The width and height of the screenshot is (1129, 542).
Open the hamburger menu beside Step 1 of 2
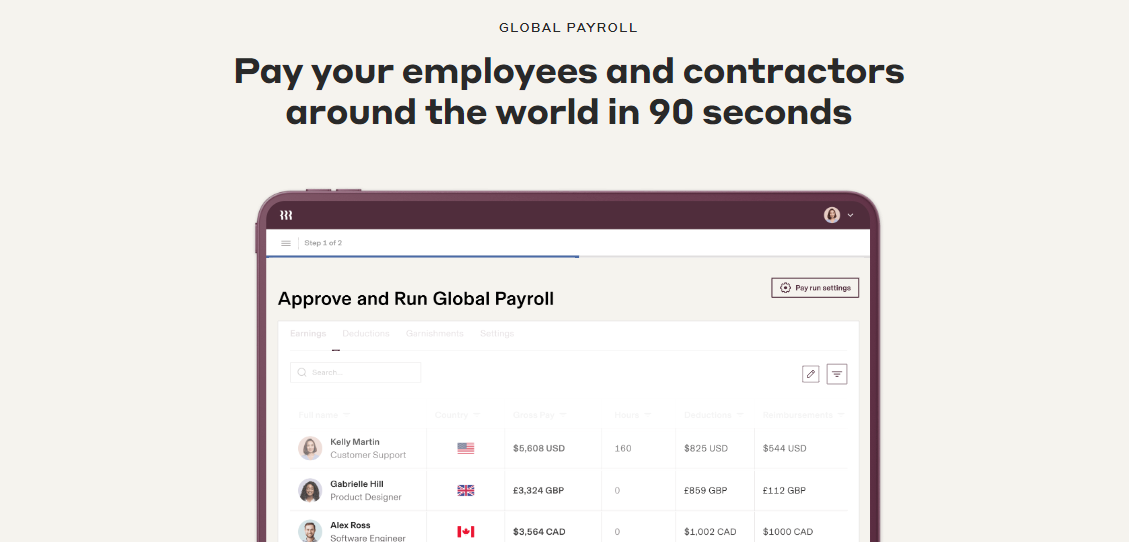286,243
